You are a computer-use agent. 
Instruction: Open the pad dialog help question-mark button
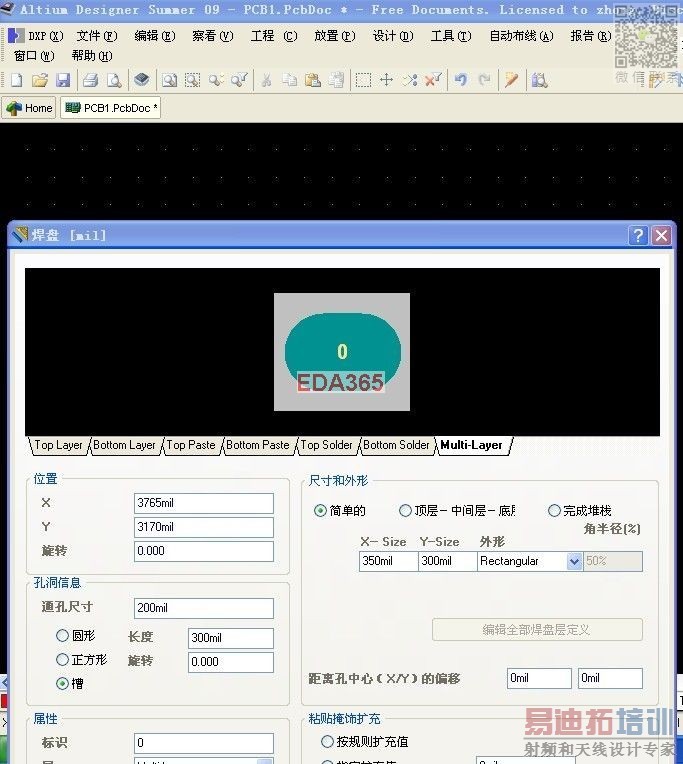coord(638,236)
